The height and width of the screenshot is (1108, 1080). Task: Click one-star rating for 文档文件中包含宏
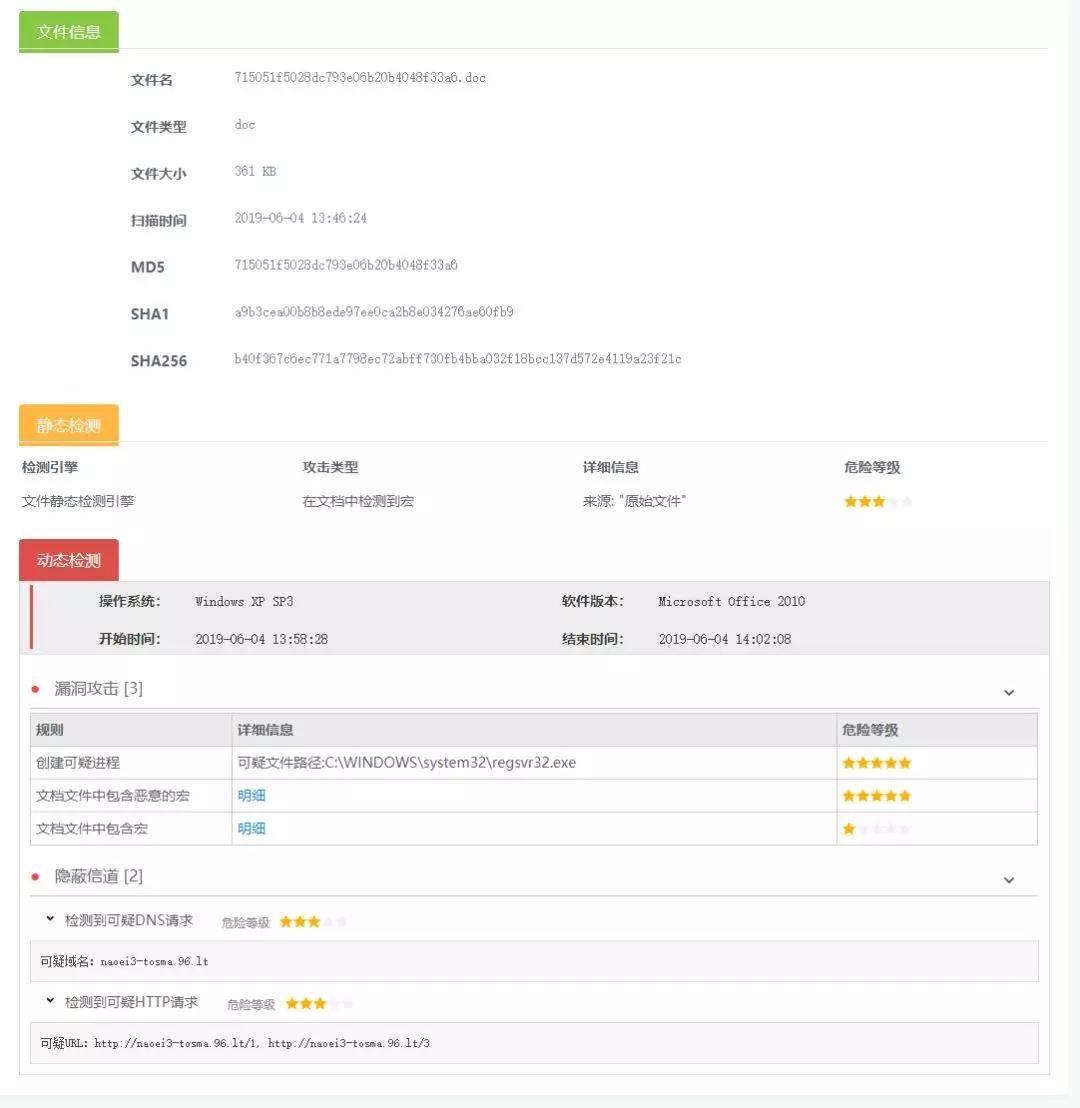coord(876,829)
